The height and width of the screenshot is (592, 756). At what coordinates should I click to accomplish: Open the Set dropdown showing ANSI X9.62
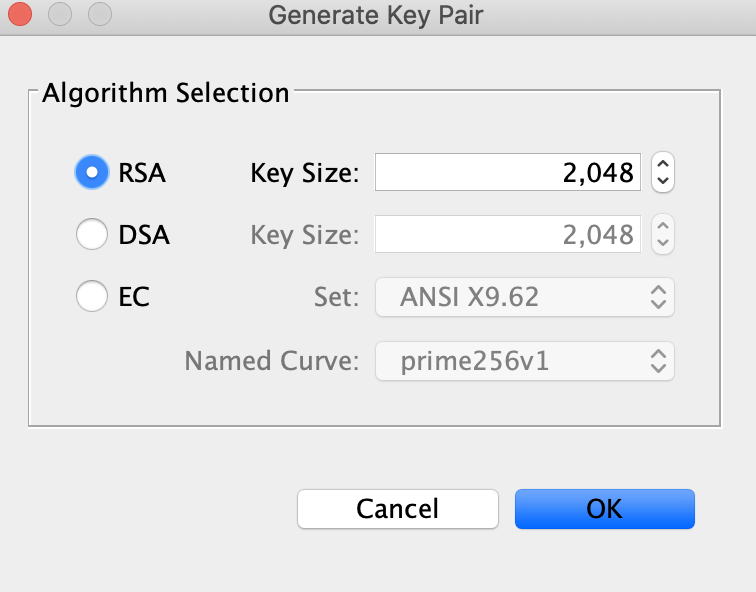click(x=524, y=296)
